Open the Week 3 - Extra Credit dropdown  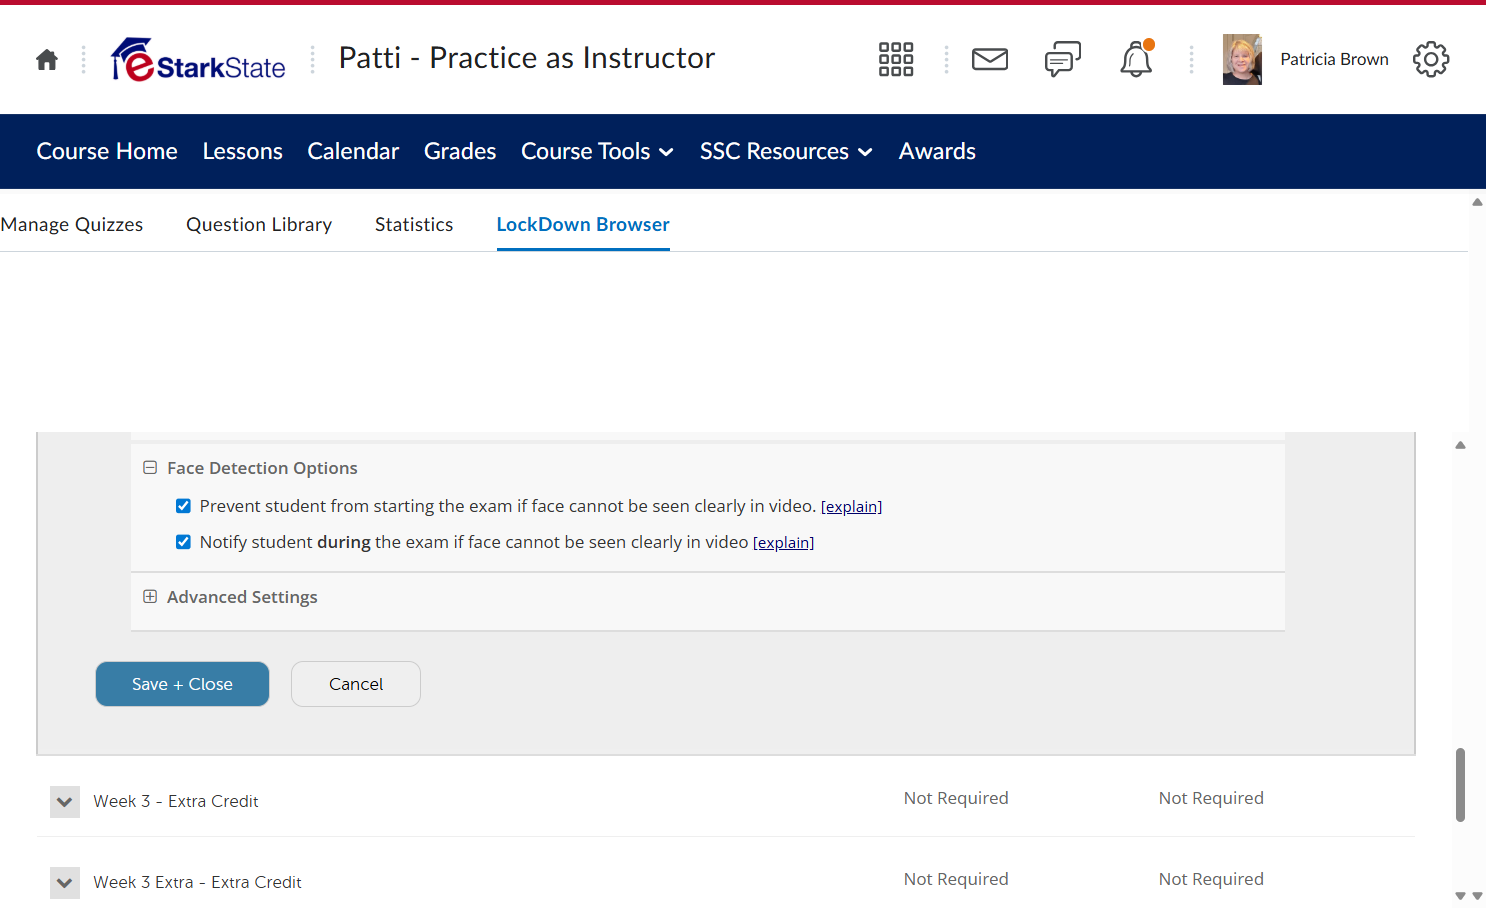[x=65, y=802]
